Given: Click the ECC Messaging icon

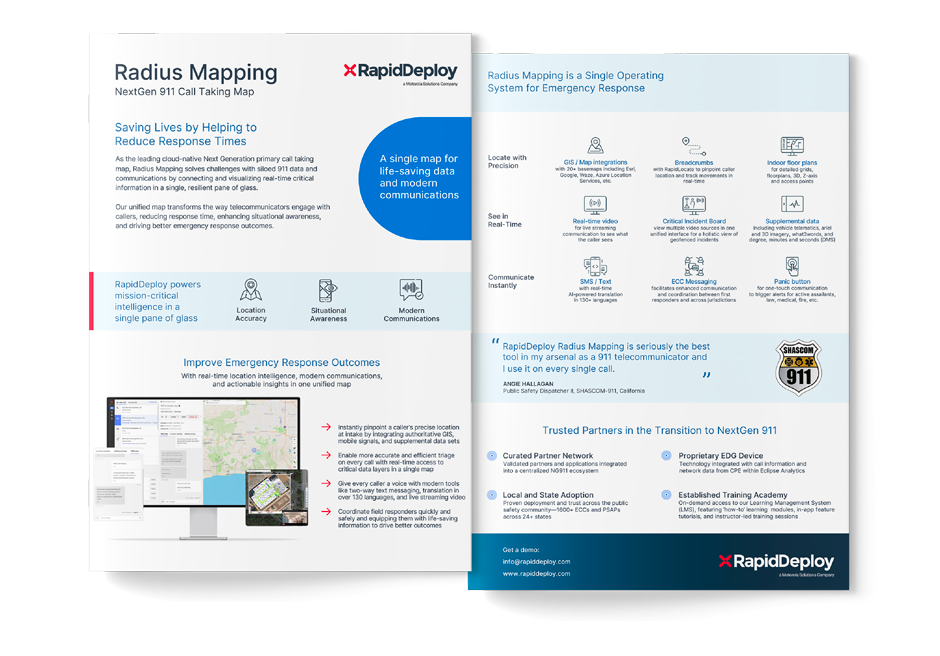Looking at the screenshot, I should pyautogui.click(x=694, y=266).
